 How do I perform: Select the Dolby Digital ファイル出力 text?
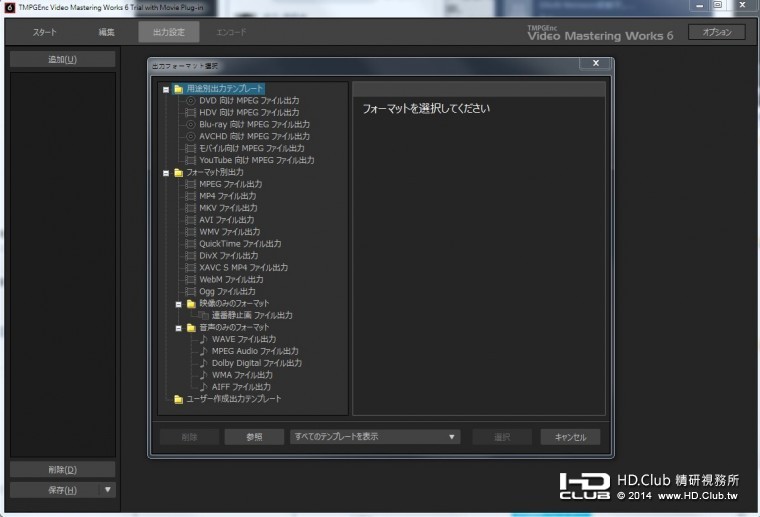(x=257, y=363)
